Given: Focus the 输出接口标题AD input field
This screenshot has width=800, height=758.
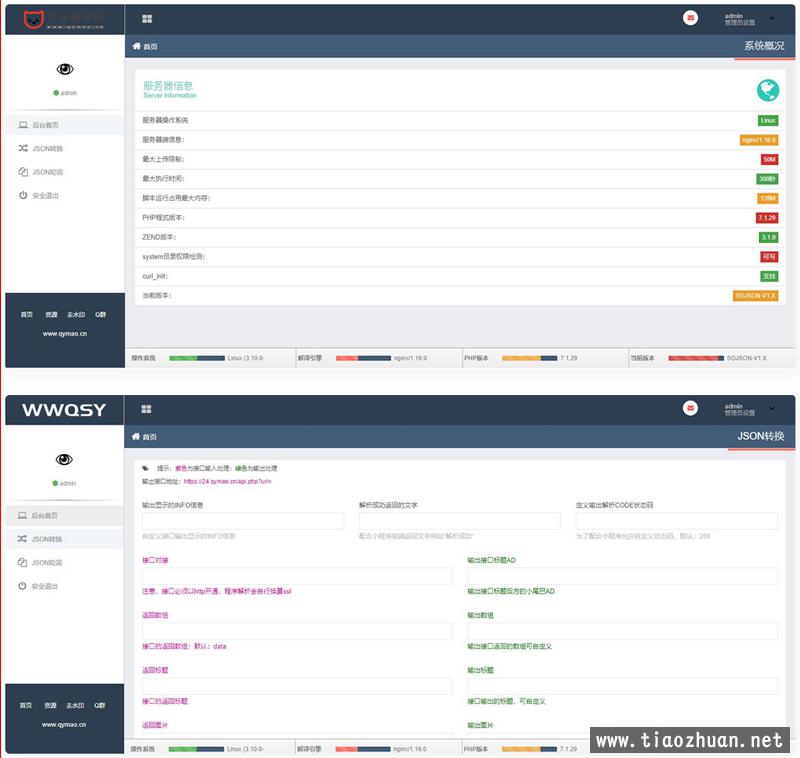Looking at the screenshot, I should tap(622, 576).
